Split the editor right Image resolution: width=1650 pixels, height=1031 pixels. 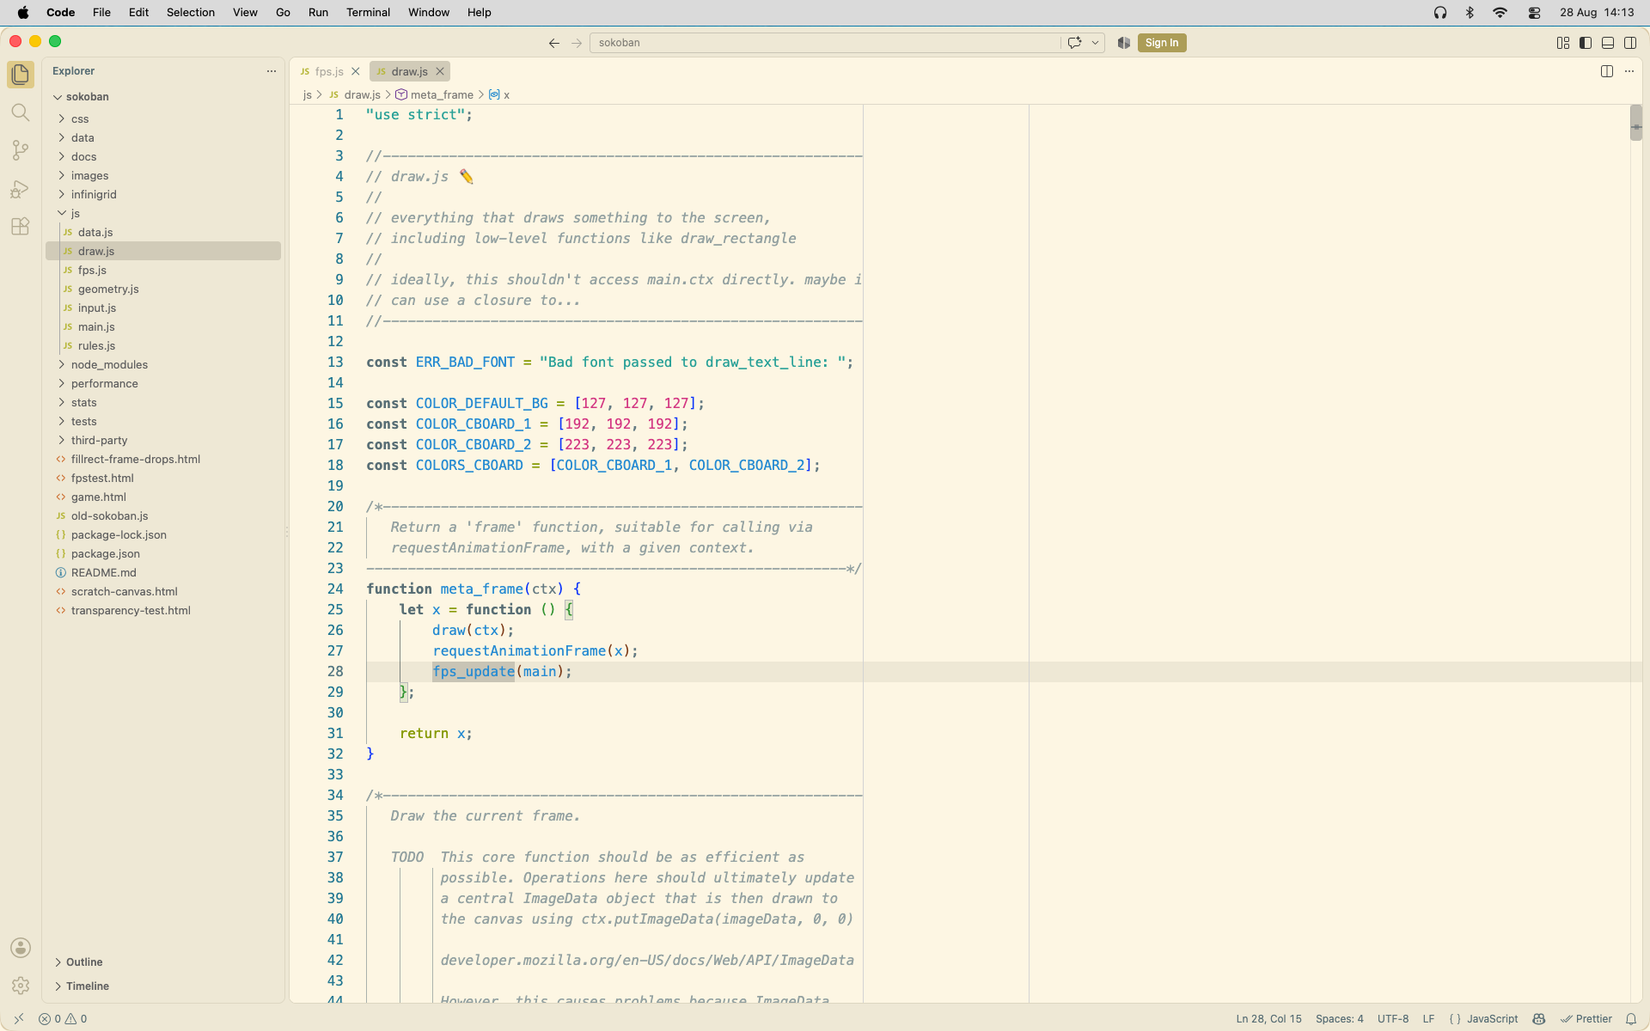pyautogui.click(x=1607, y=71)
